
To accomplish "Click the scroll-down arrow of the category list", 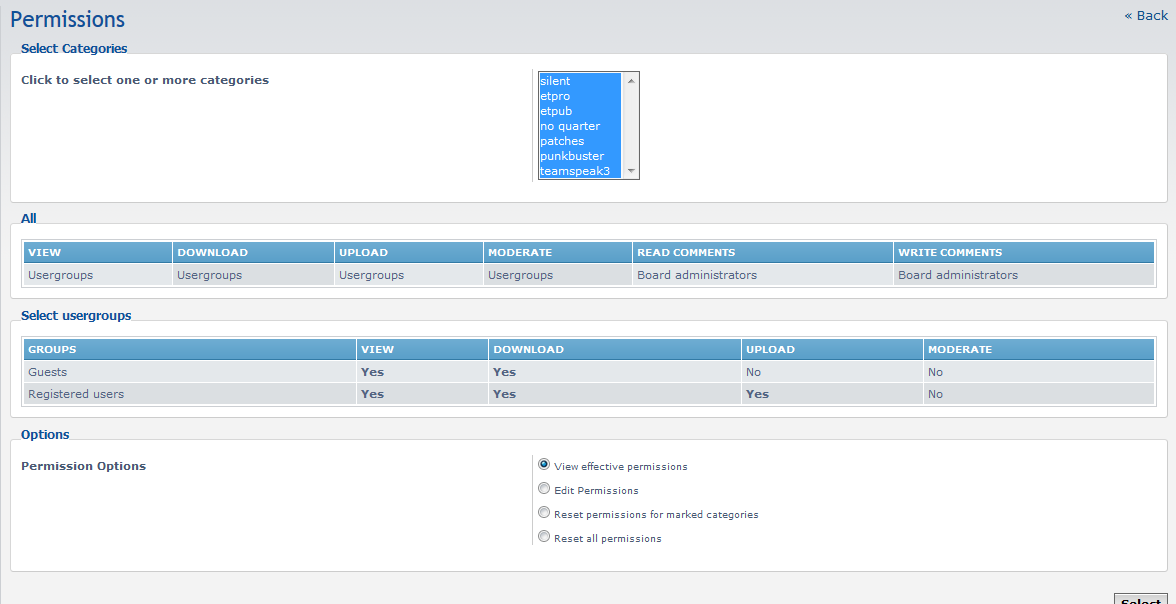I will pyautogui.click(x=631, y=172).
